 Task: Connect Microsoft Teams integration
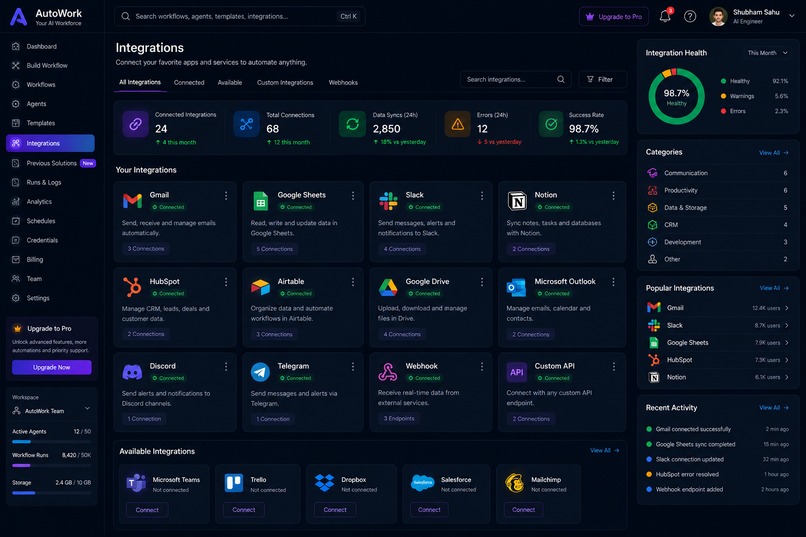pos(147,510)
